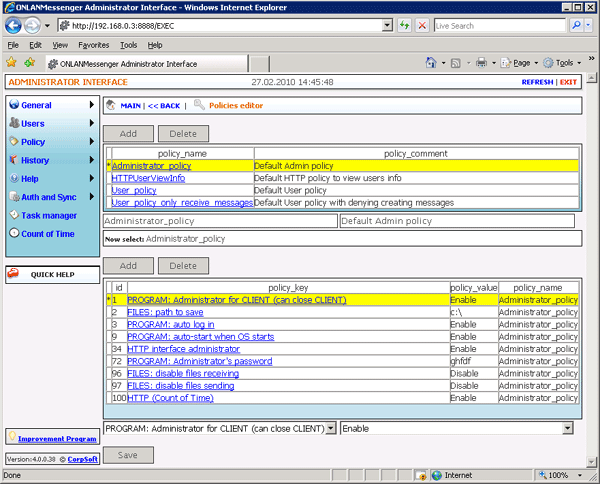Click the REFRESH link in header
The height and width of the screenshot is (484, 600).
537,82
